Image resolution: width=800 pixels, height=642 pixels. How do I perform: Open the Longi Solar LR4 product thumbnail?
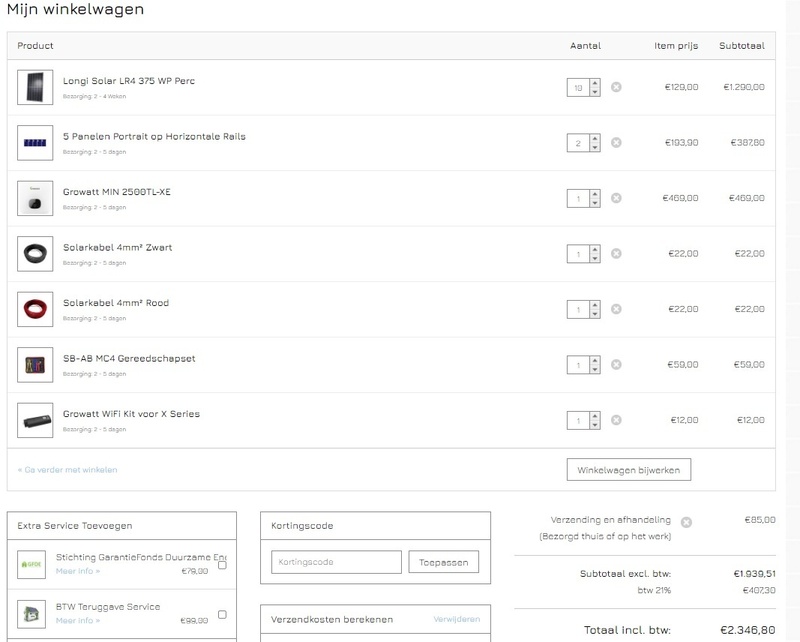coord(35,87)
